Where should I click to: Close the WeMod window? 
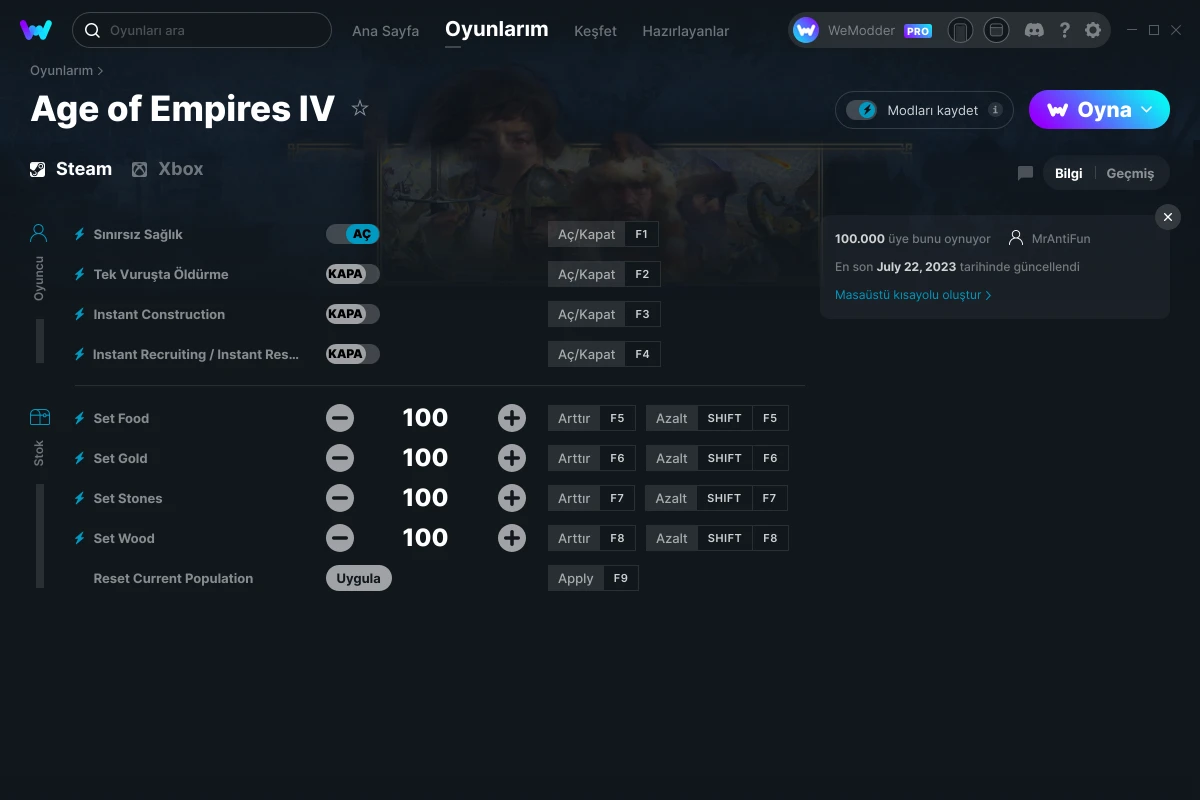click(x=1177, y=30)
